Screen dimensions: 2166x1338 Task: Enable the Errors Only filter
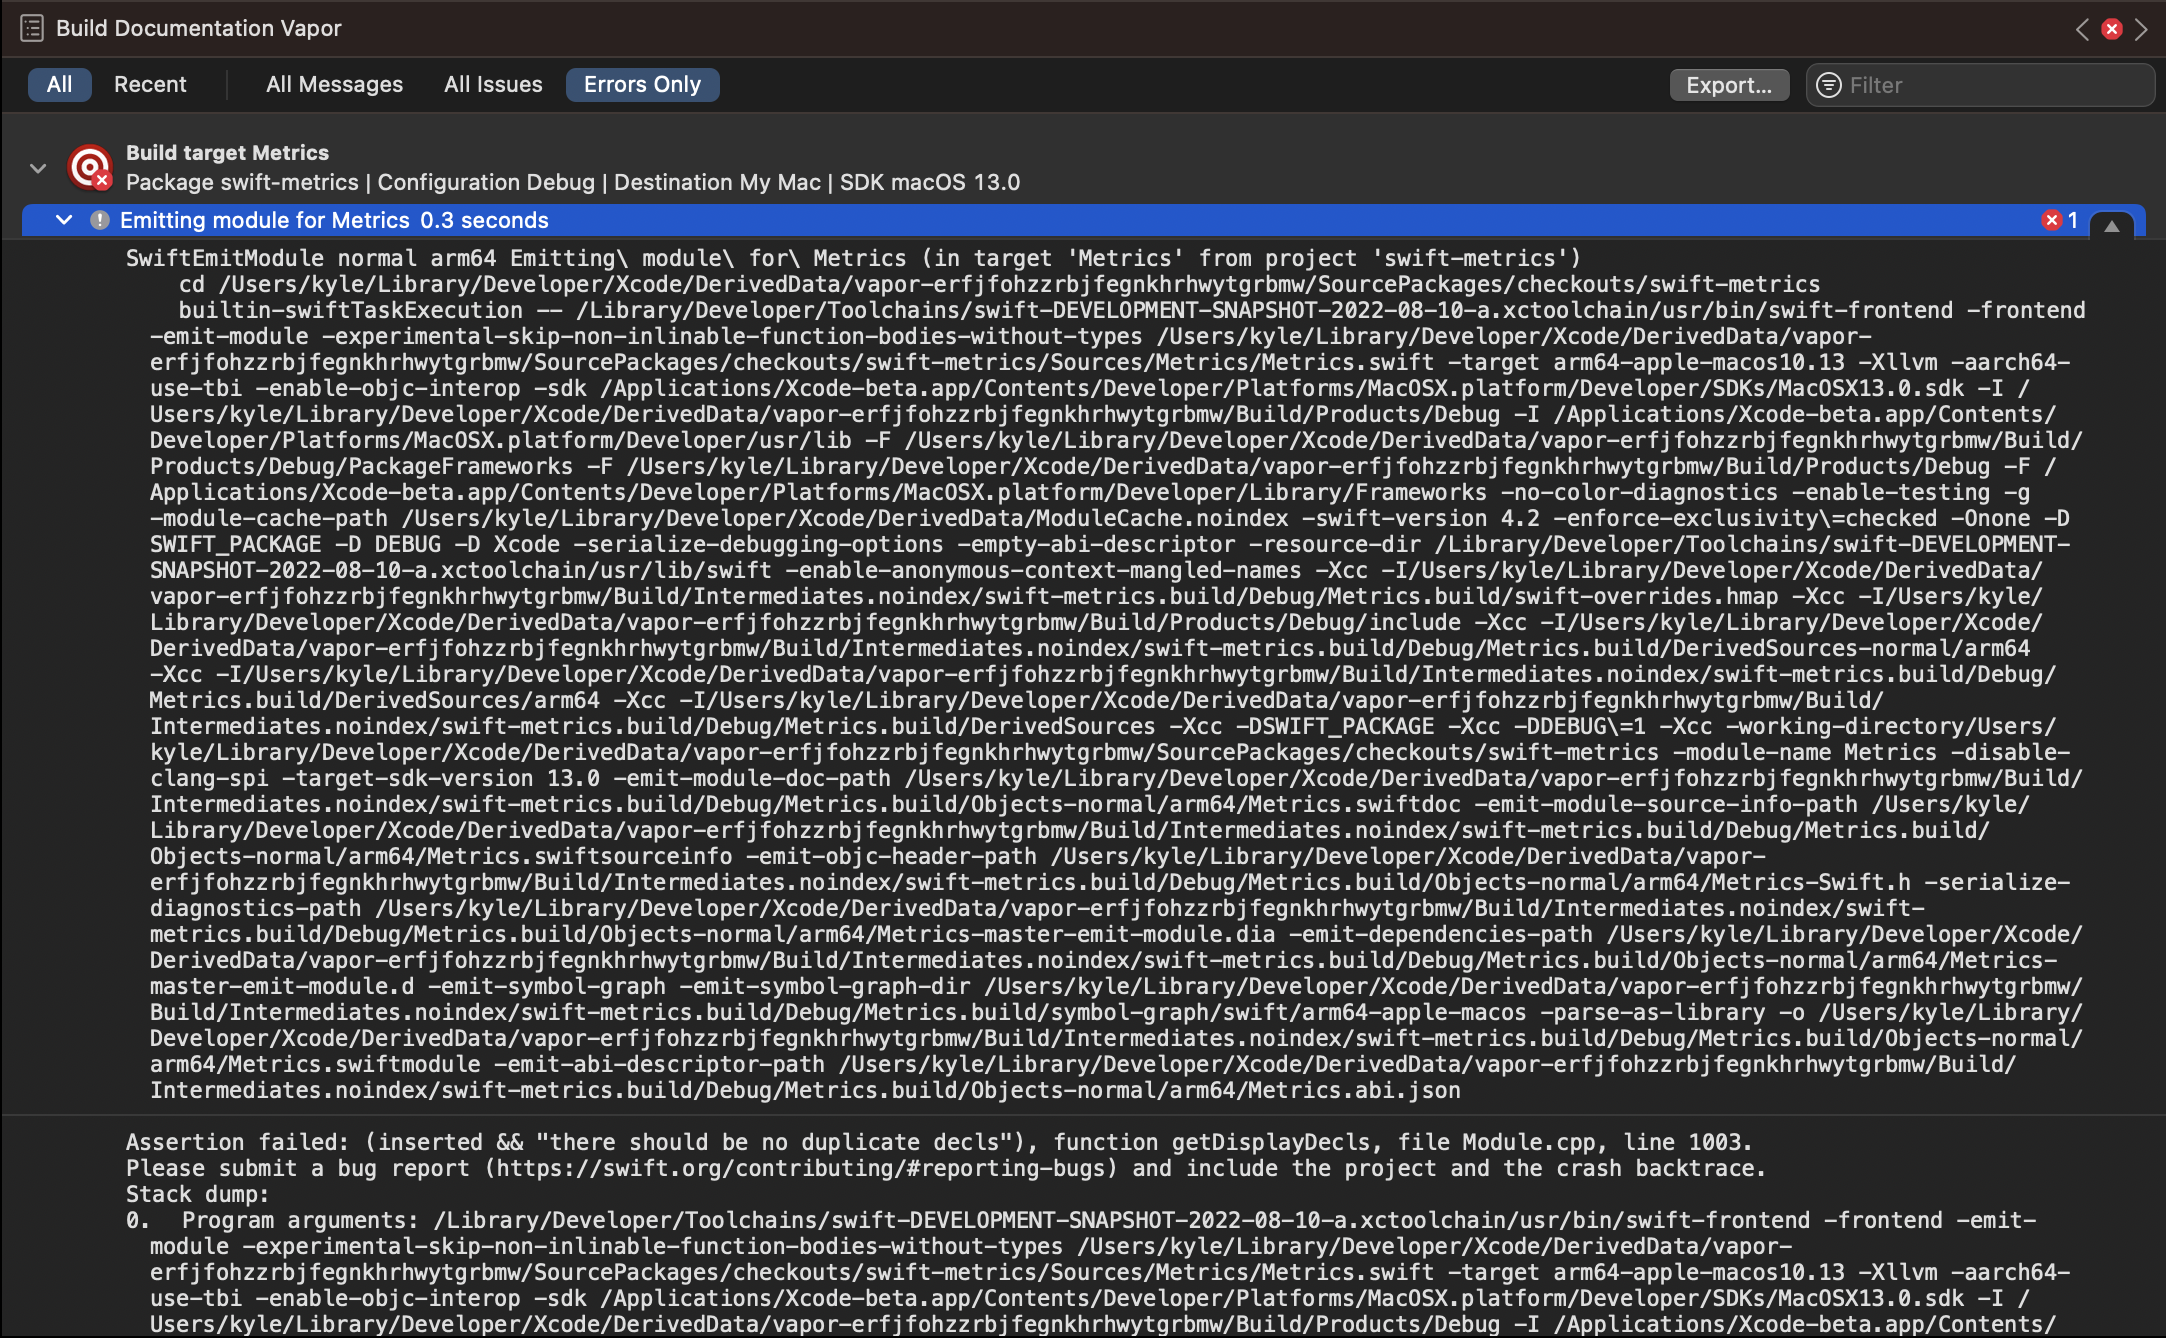(x=642, y=84)
